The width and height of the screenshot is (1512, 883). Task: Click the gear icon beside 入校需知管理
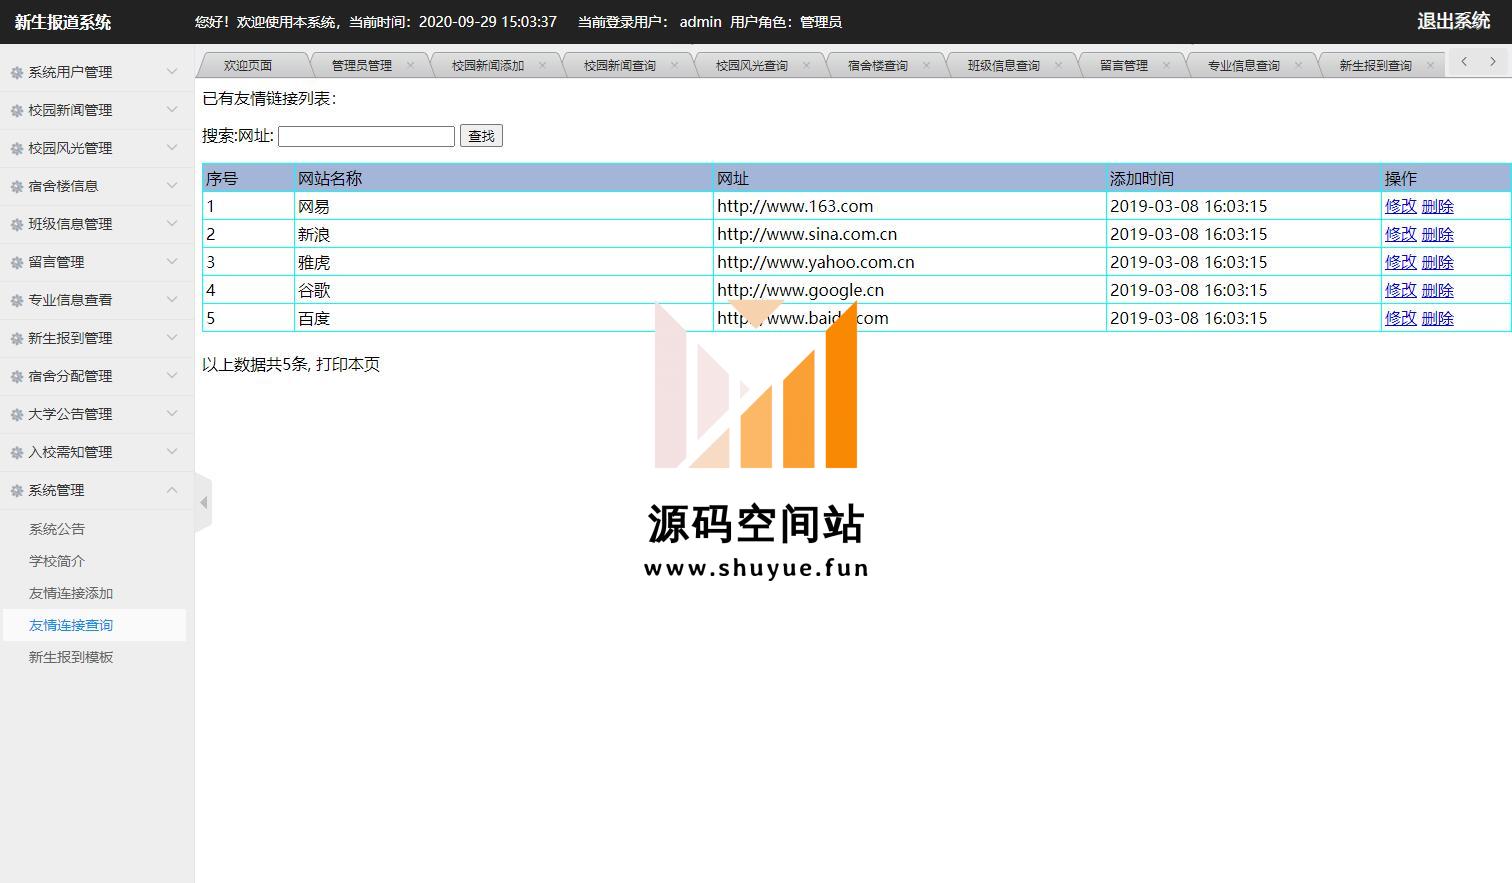pyautogui.click(x=17, y=452)
